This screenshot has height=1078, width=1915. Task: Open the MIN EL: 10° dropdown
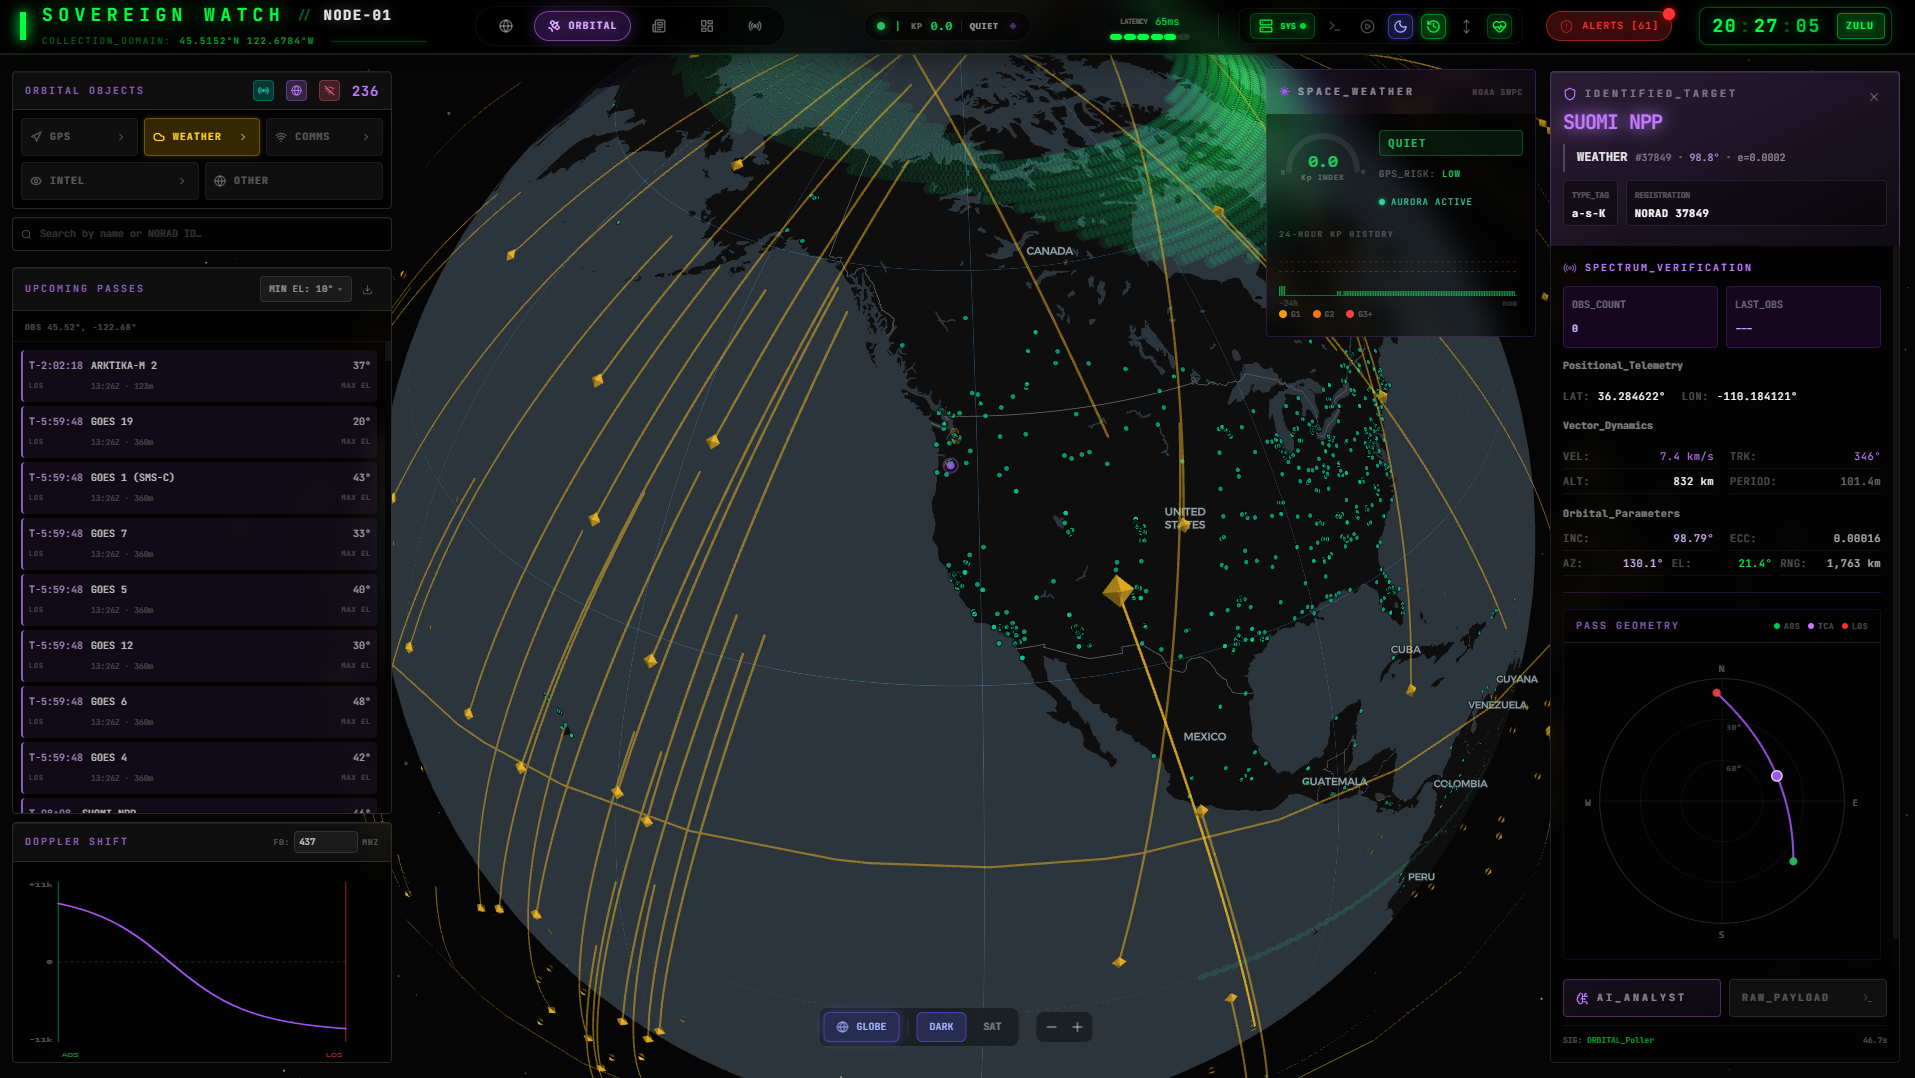(305, 289)
